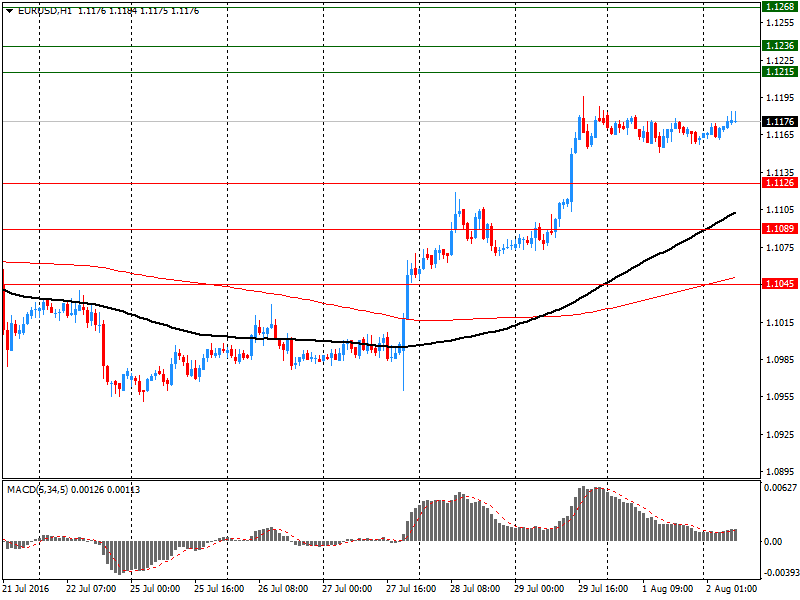800x600 pixels.
Task: Click the 21 Jul 2016 time axis label
Action: [x=26, y=589]
